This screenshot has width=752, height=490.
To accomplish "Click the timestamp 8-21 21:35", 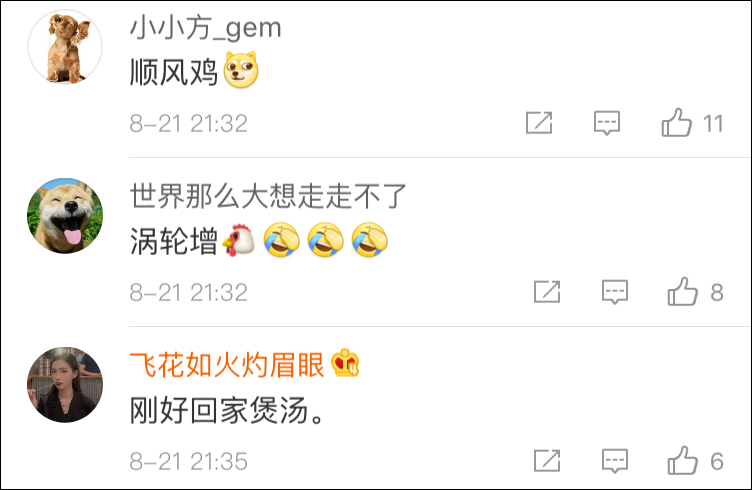I will pos(188,461).
